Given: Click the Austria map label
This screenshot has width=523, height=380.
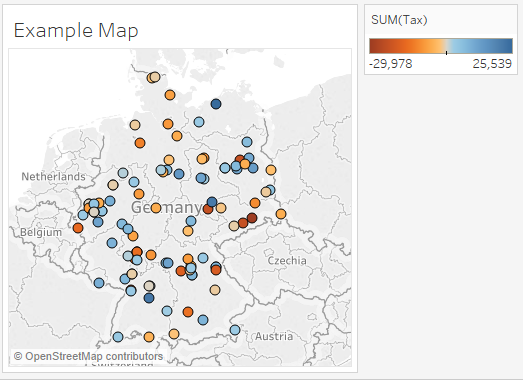Looking at the screenshot, I should click(274, 336).
